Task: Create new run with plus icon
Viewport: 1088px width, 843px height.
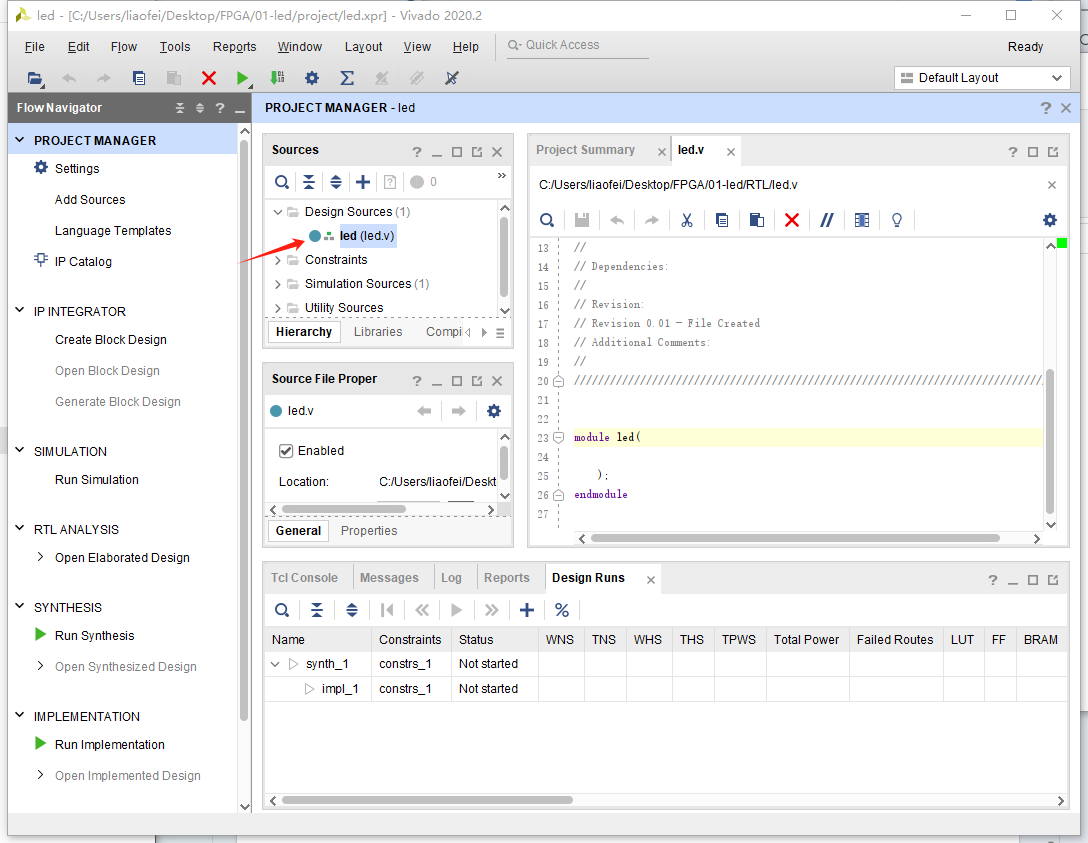Action: pos(527,610)
